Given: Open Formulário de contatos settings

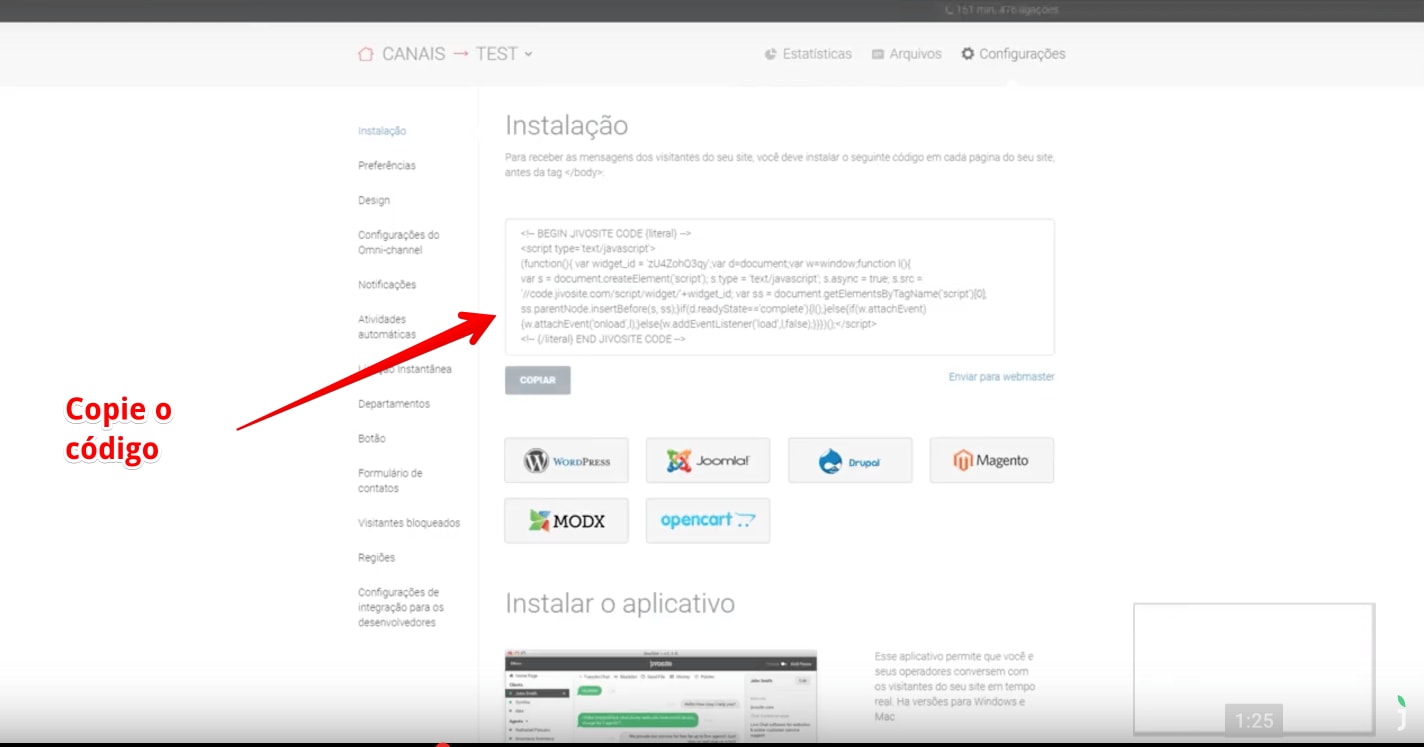Looking at the screenshot, I should click(391, 481).
